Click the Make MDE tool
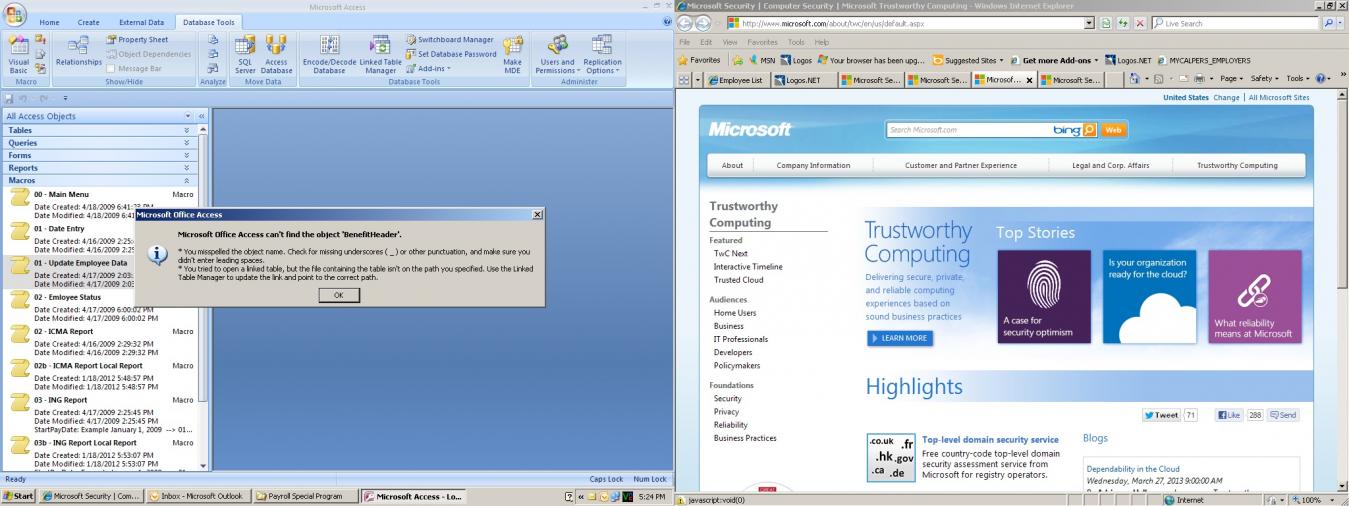 pyautogui.click(x=513, y=55)
